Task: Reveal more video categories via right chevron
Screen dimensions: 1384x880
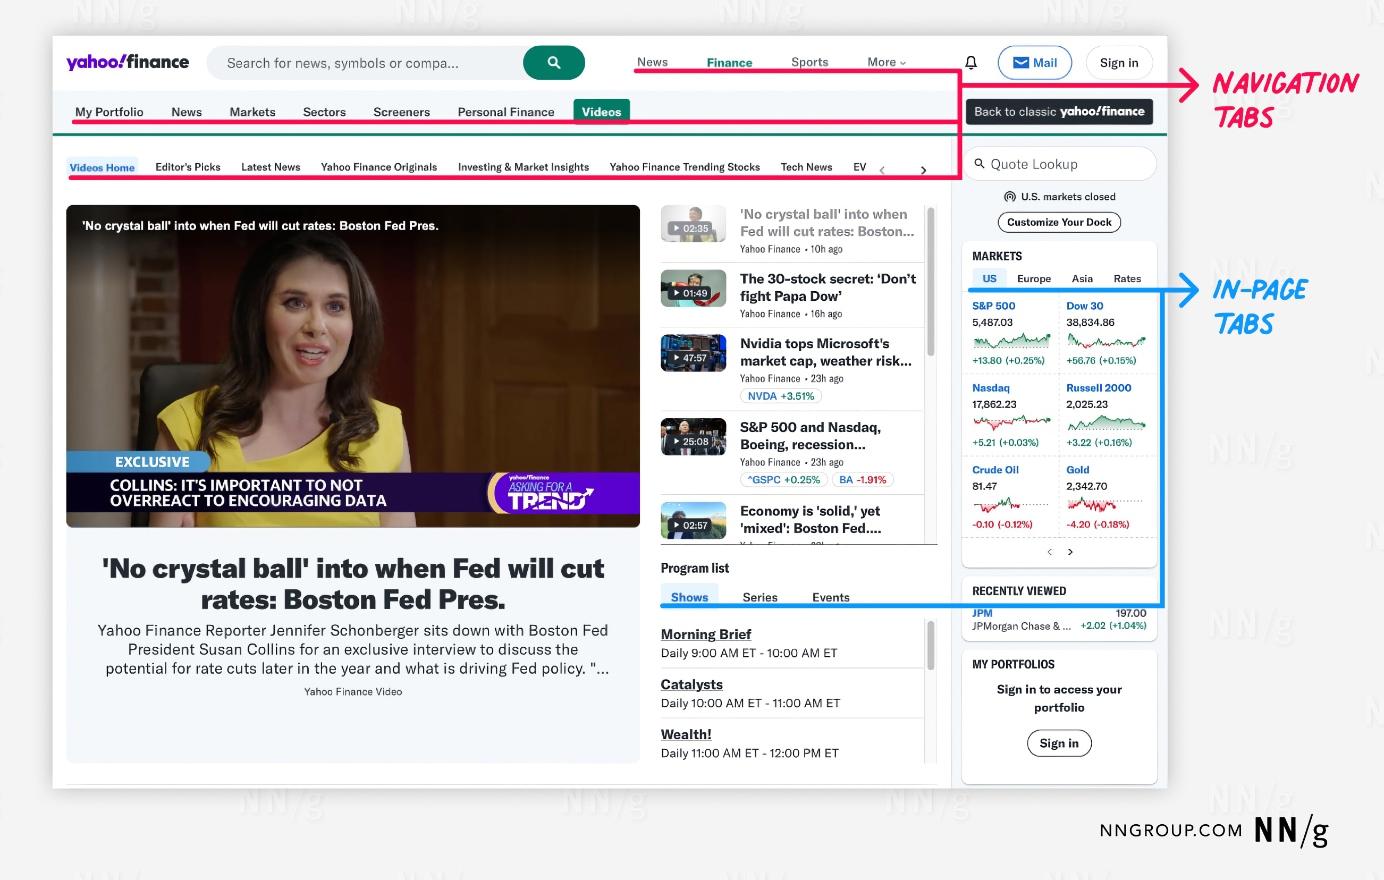Action: 922,169
